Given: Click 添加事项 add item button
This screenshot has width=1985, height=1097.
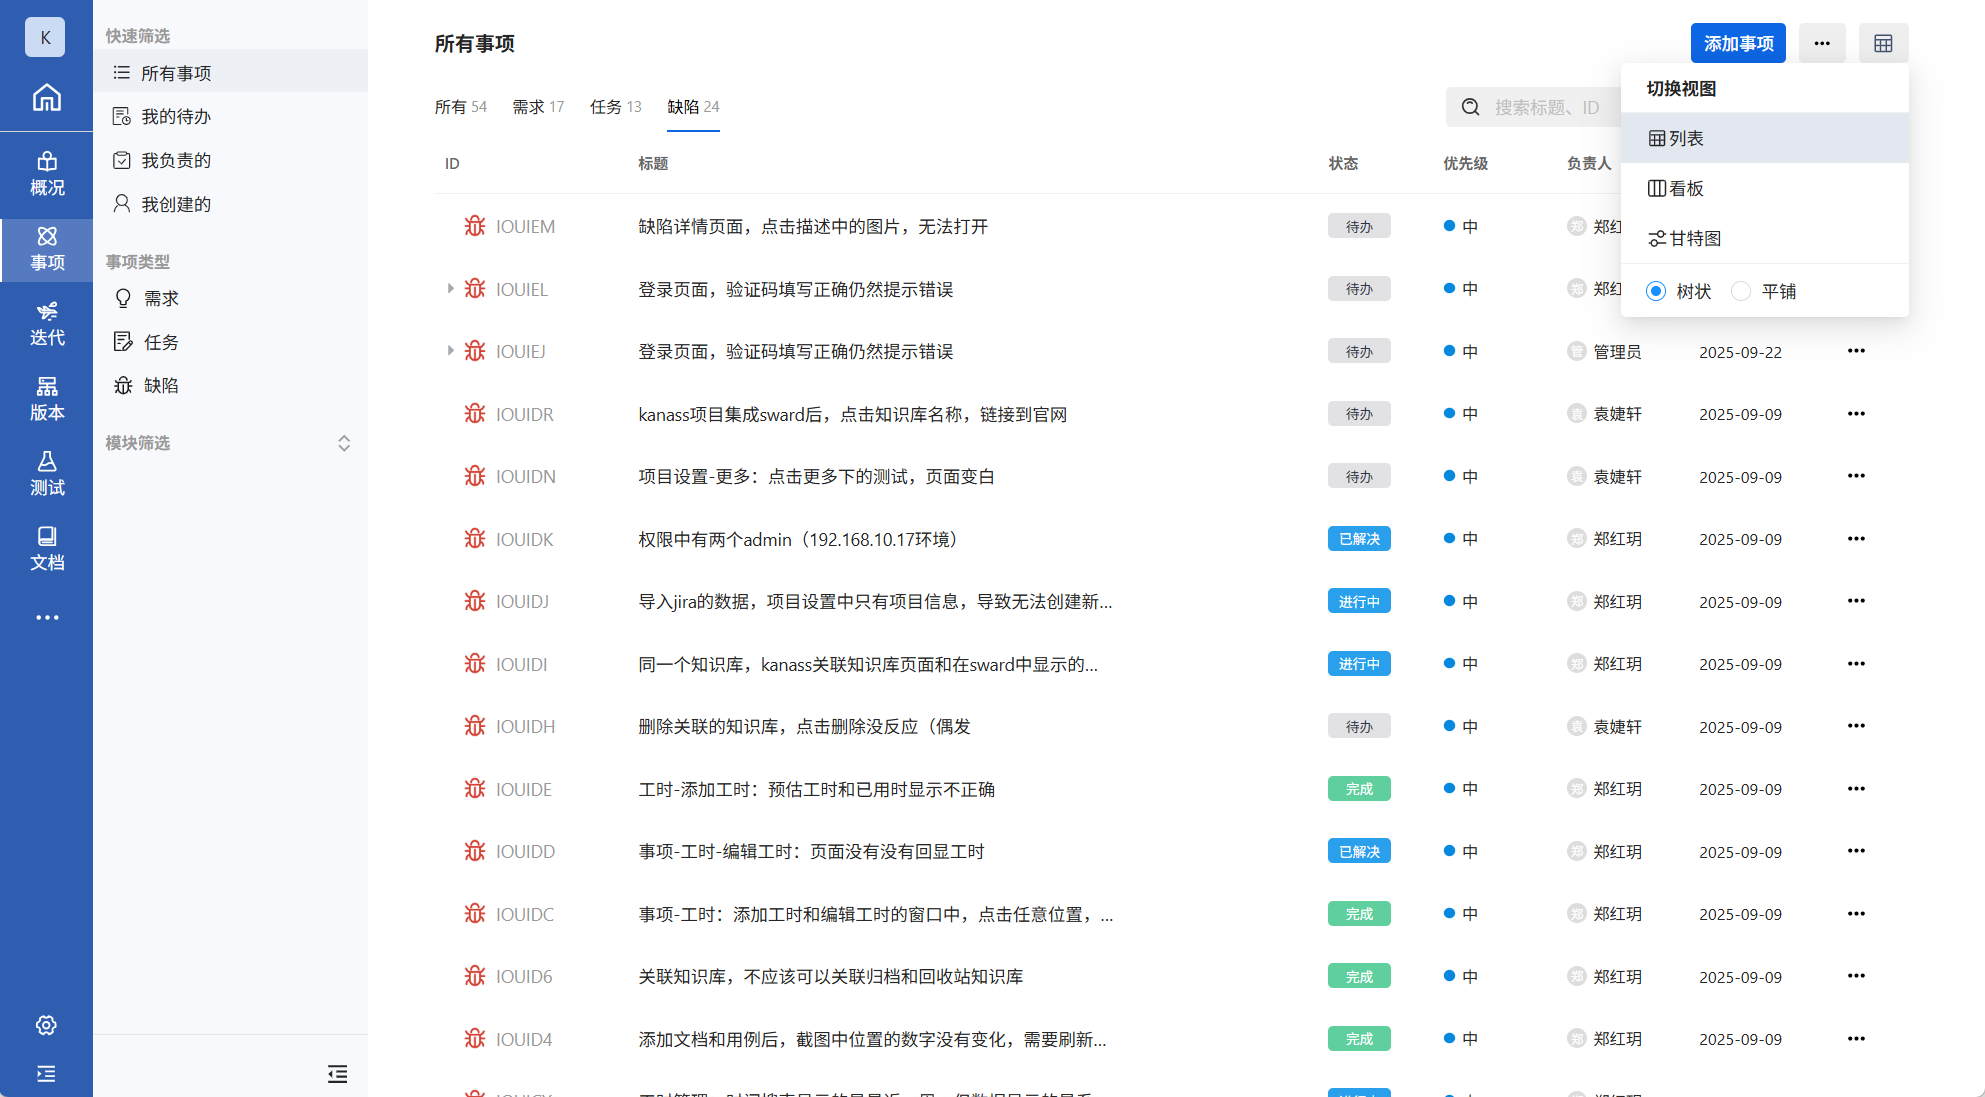Looking at the screenshot, I should 1738,43.
